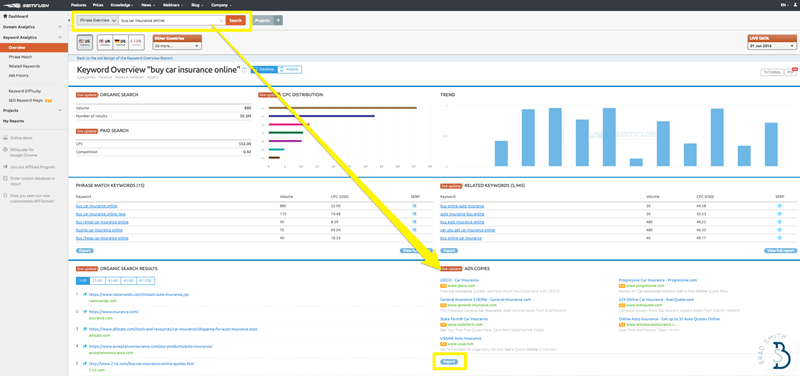
Task: Select the US country database
Action: pyautogui.click(x=85, y=42)
